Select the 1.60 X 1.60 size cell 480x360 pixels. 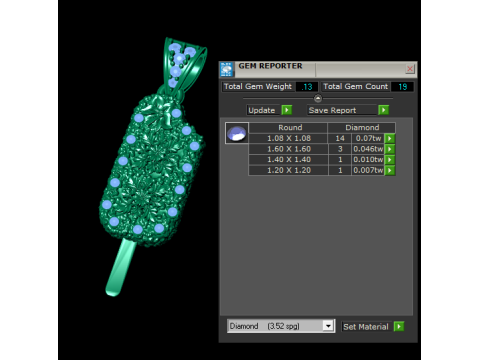click(x=289, y=149)
